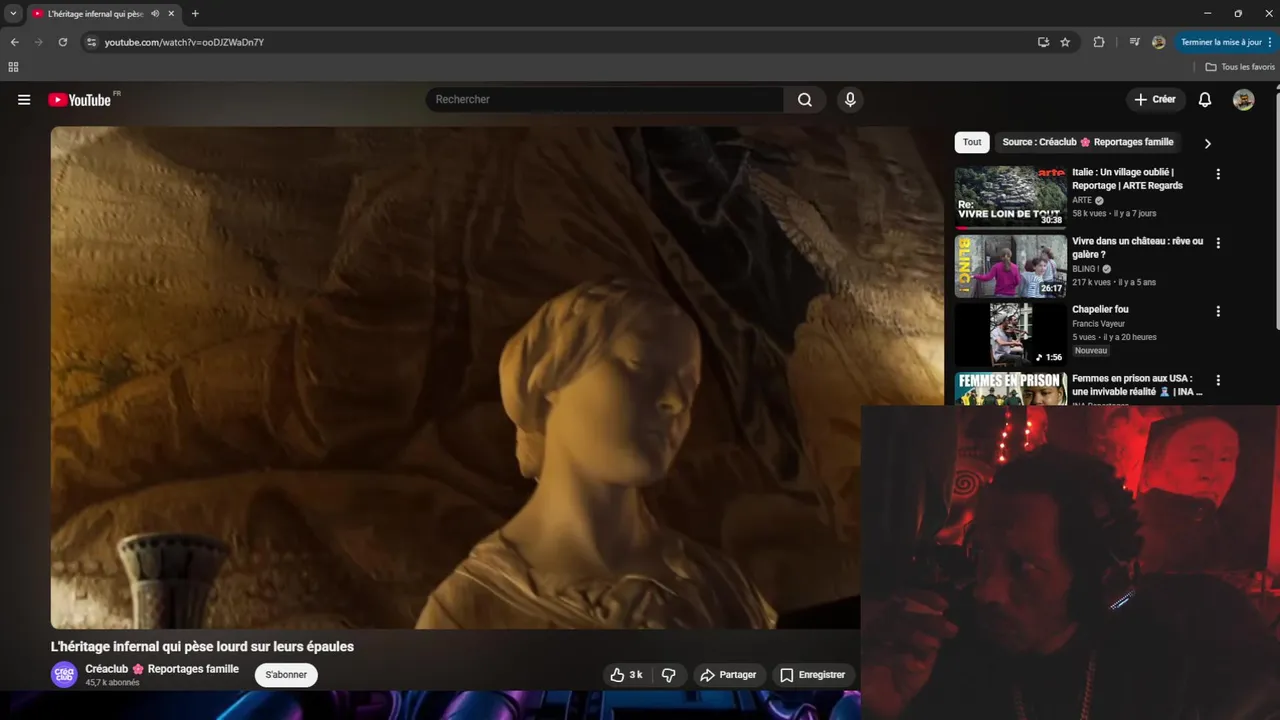Open options for Vivre dans un château video
This screenshot has width=1280, height=720.
coord(1218,243)
